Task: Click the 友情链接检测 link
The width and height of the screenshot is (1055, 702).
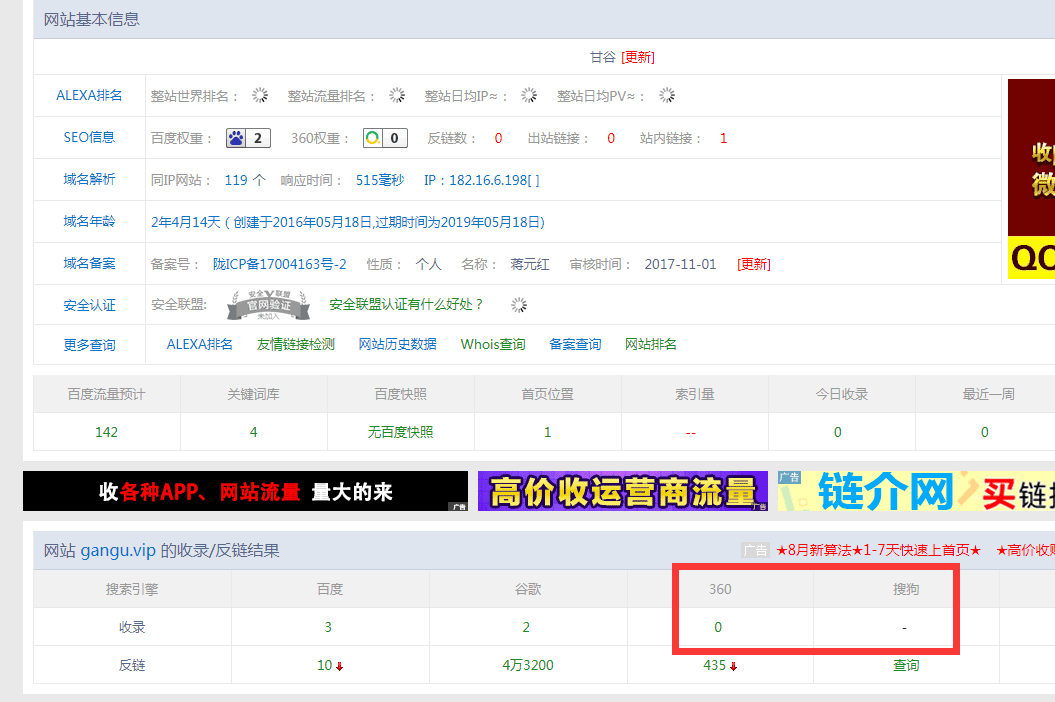Action: (x=296, y=342)
